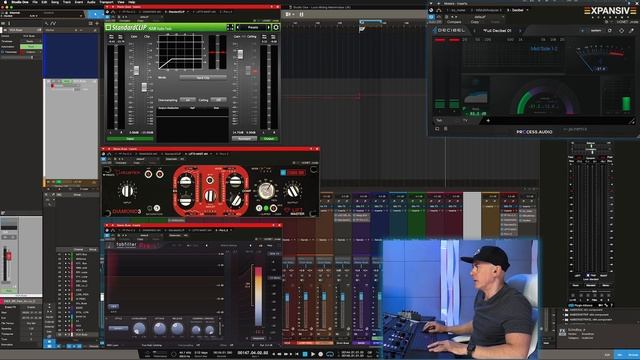Image resolution: width=640 pixels, height=360 pixels.
Task: Click the center knob in red LIFT panel
Action: tap(210, 196)
